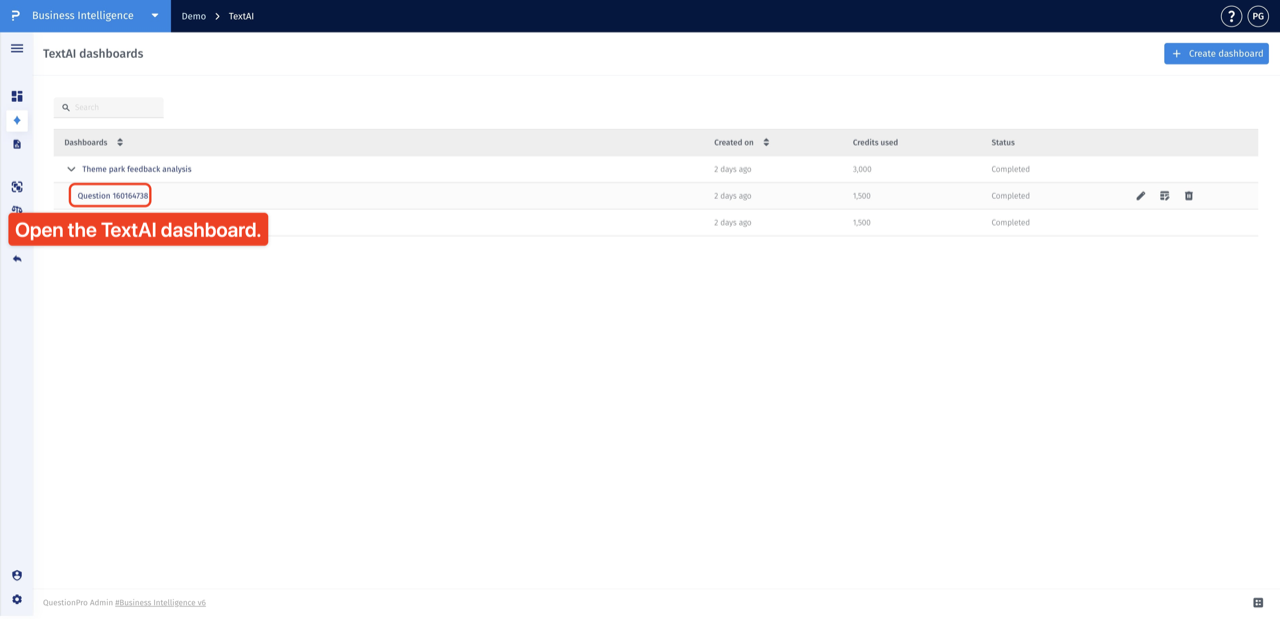Sort by the Dashboards column arrows
The image size is (1280, 619).
click(120, 143)
